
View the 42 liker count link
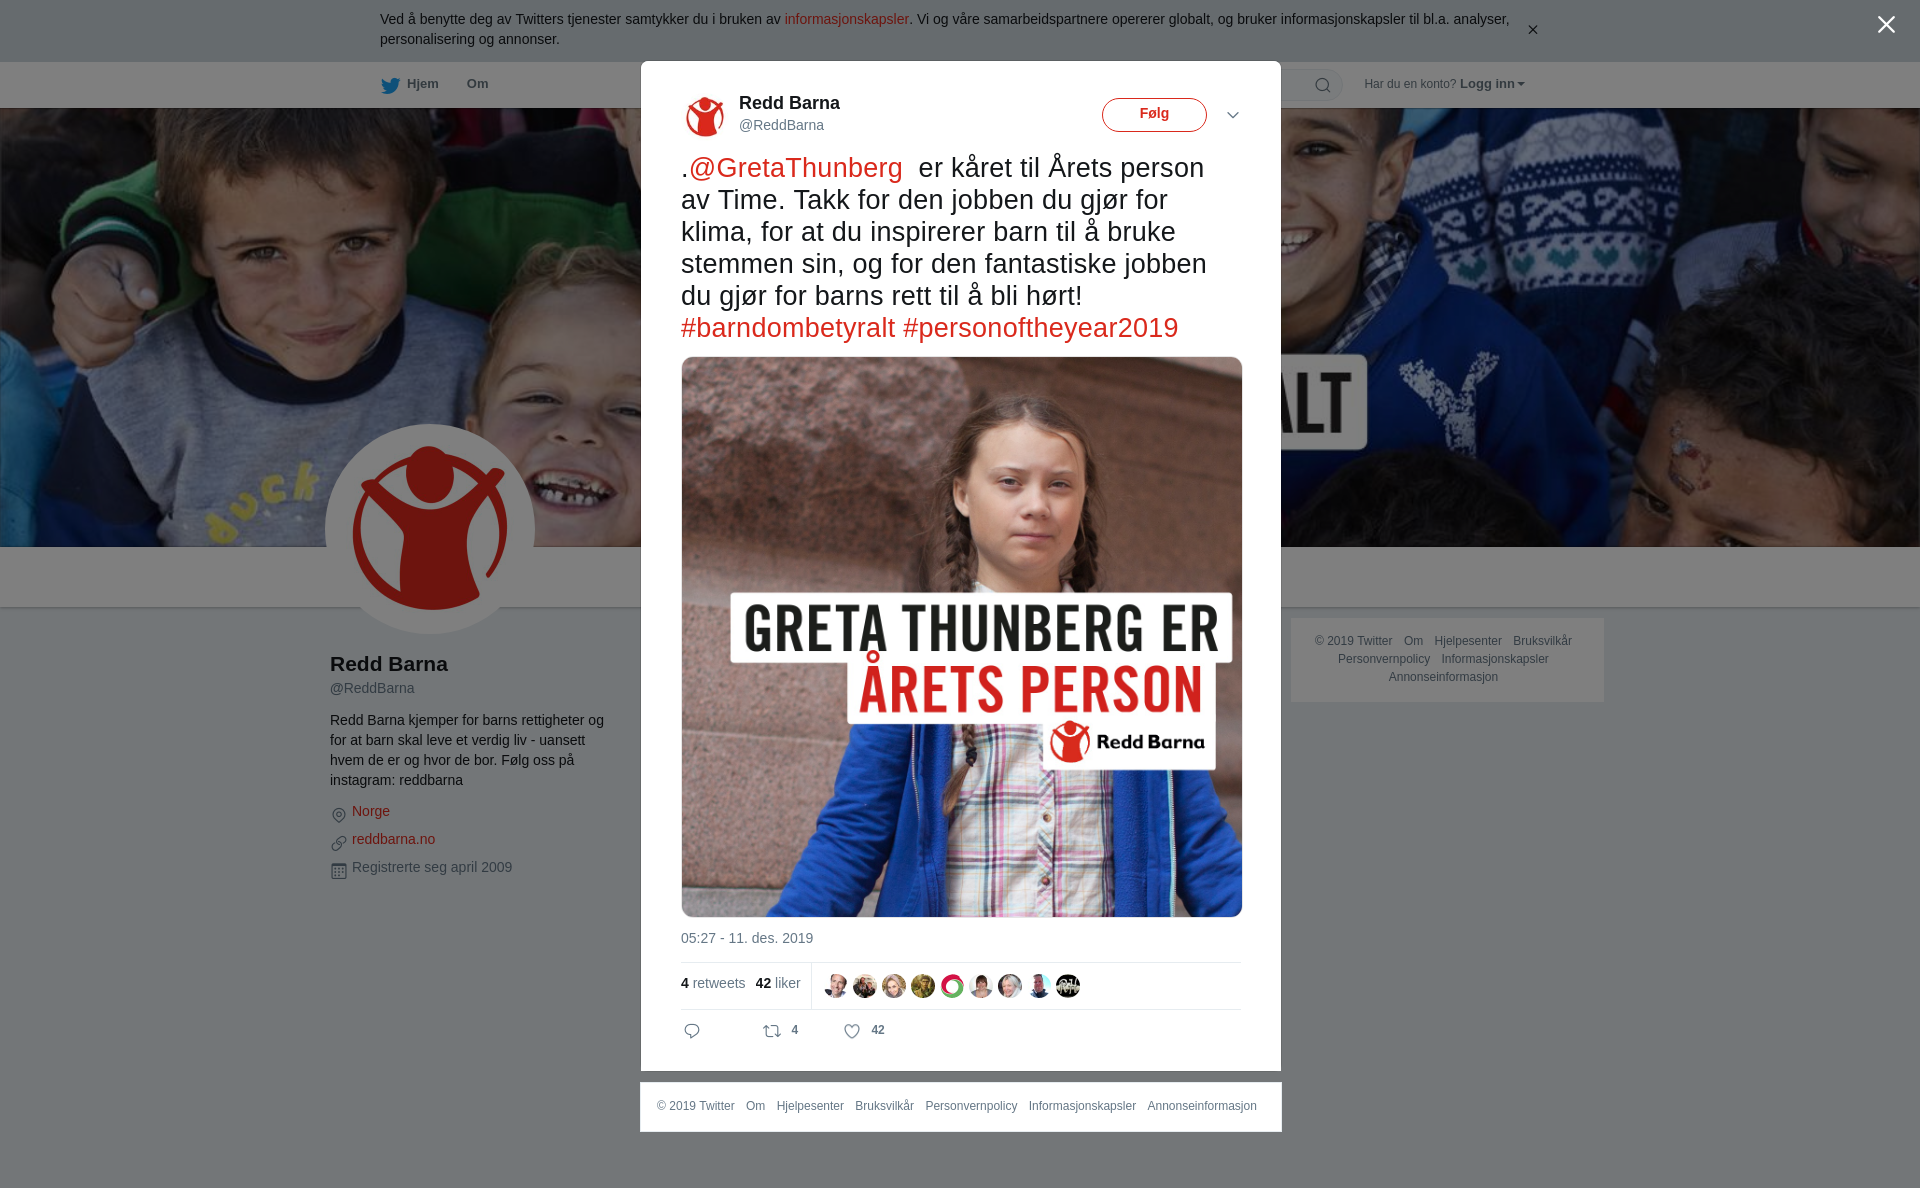tap(778, 983)
